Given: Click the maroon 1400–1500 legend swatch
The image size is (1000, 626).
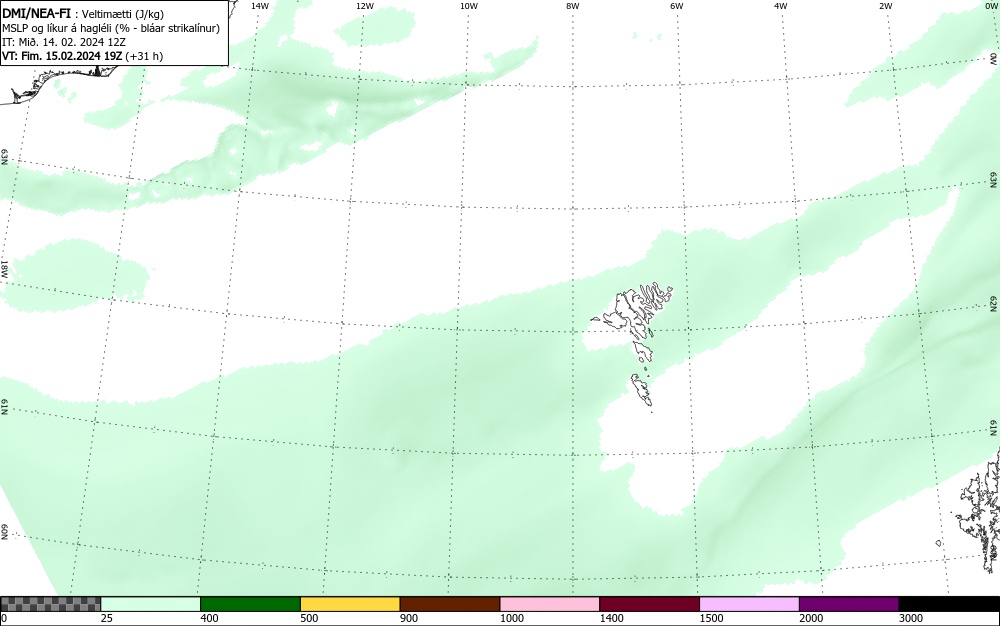Looking at the screenshot, I should click(649, 604).
